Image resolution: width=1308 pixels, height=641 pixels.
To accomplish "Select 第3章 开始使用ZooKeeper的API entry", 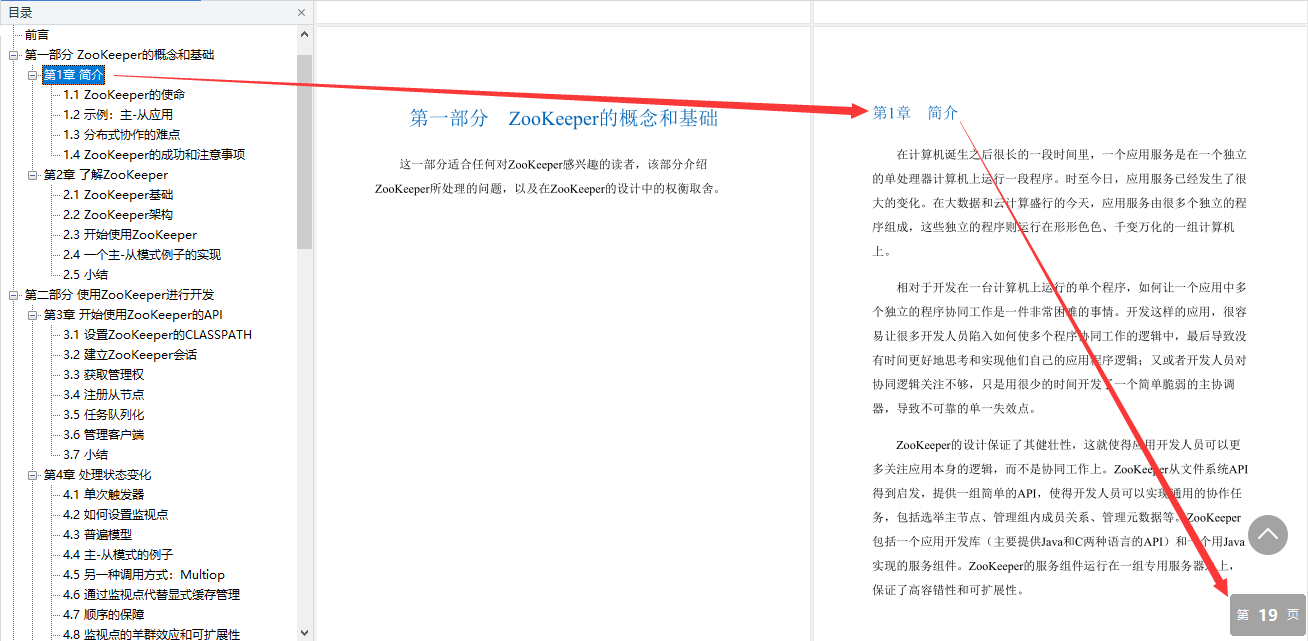I will click(133, 315).
